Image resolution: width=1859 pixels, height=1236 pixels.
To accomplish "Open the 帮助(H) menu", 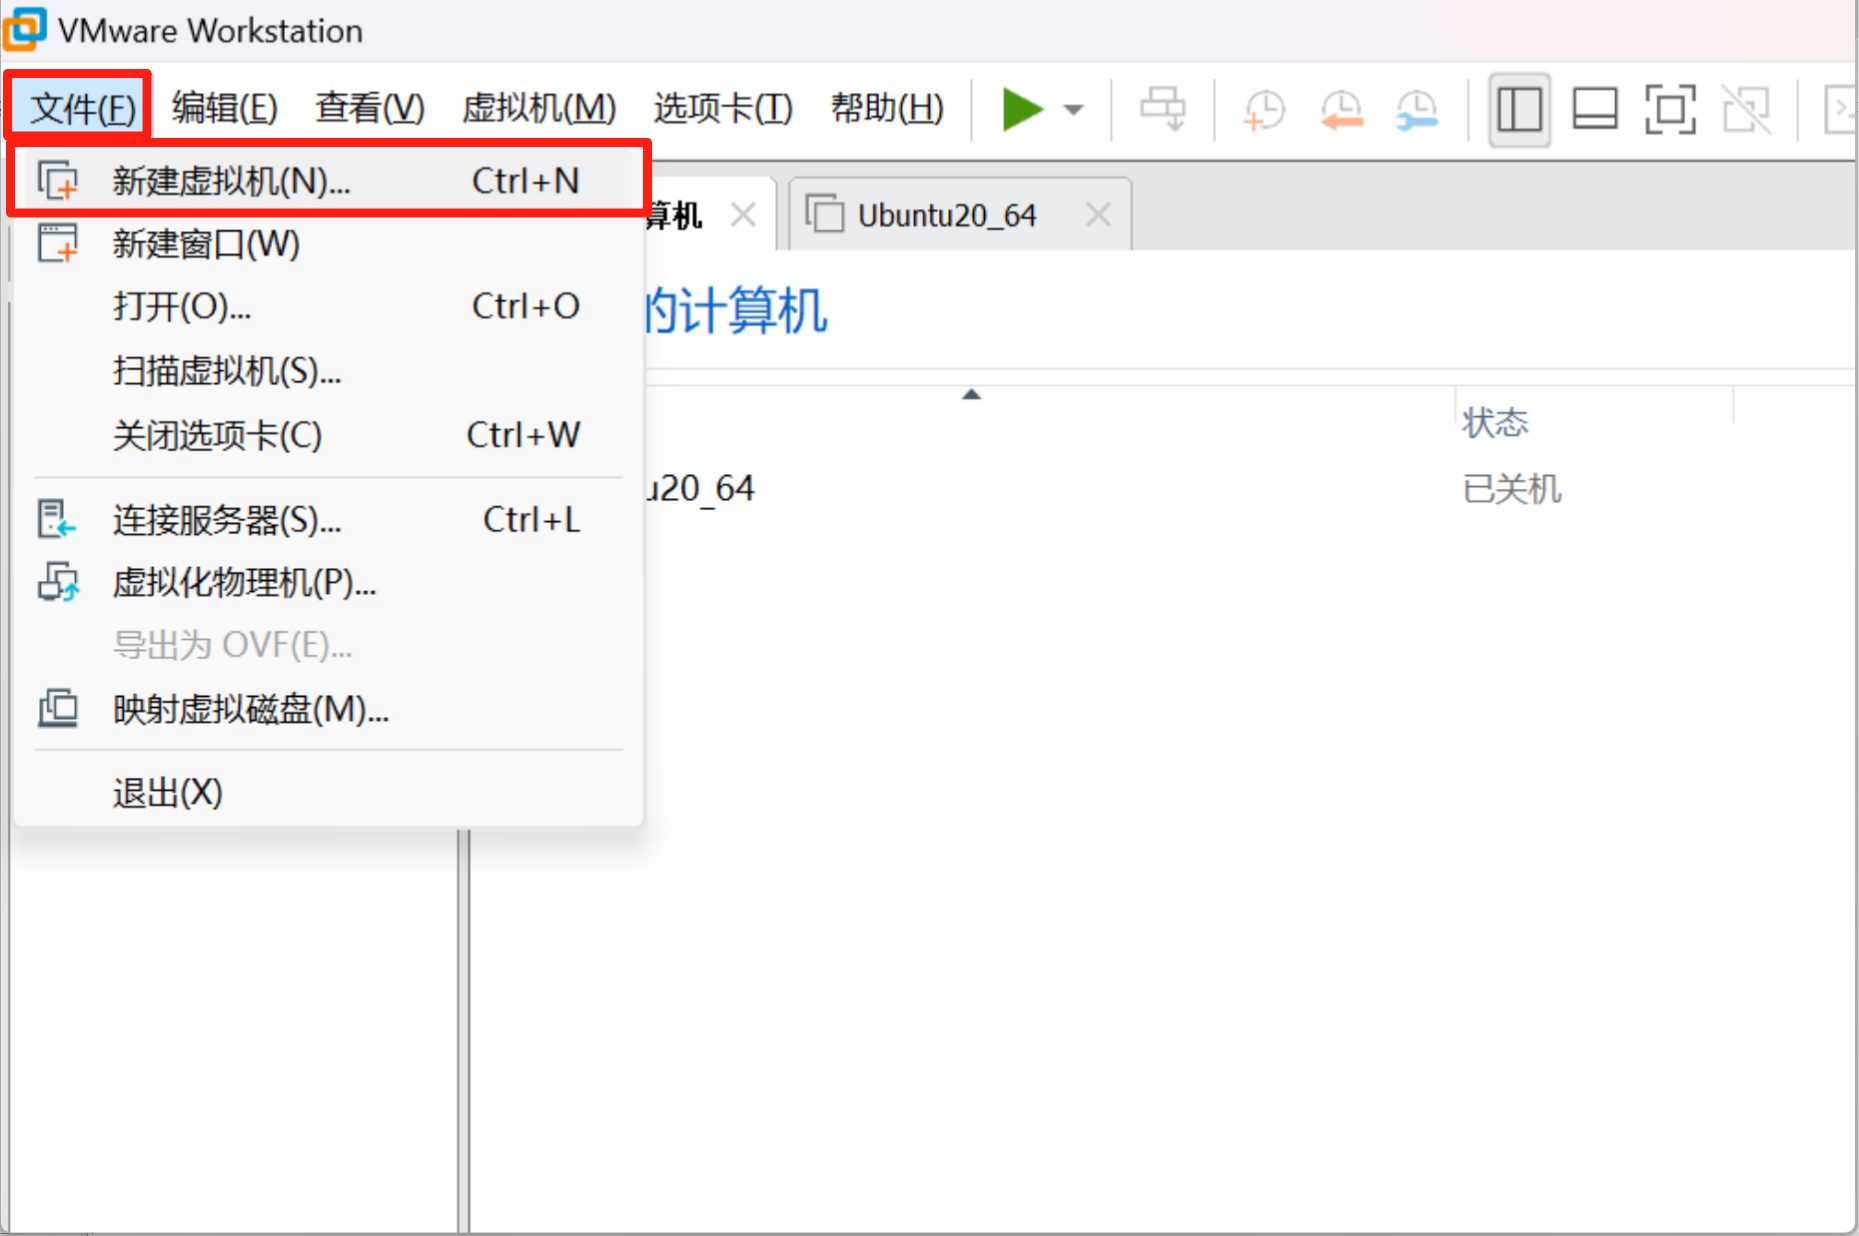I will 887,108.
